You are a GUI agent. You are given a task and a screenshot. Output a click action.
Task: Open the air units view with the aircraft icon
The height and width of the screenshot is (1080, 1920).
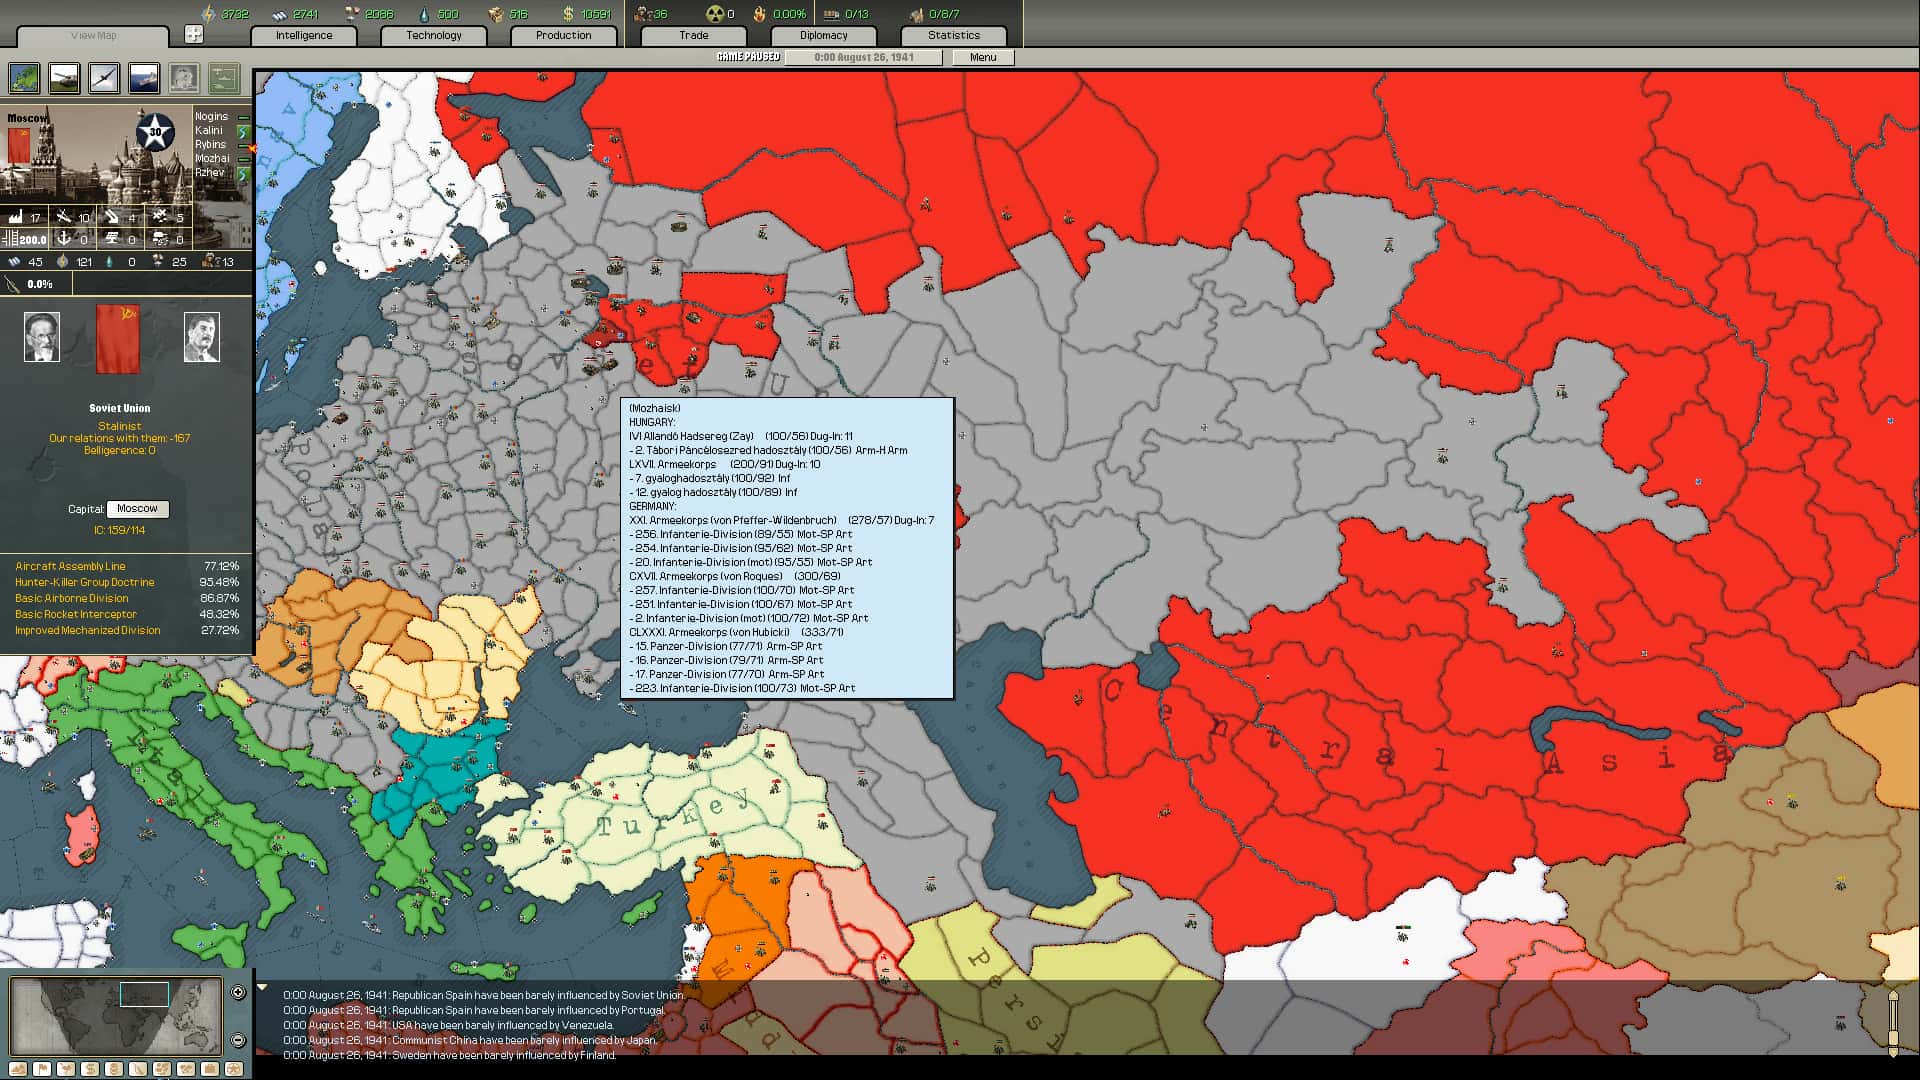[104, 78]
